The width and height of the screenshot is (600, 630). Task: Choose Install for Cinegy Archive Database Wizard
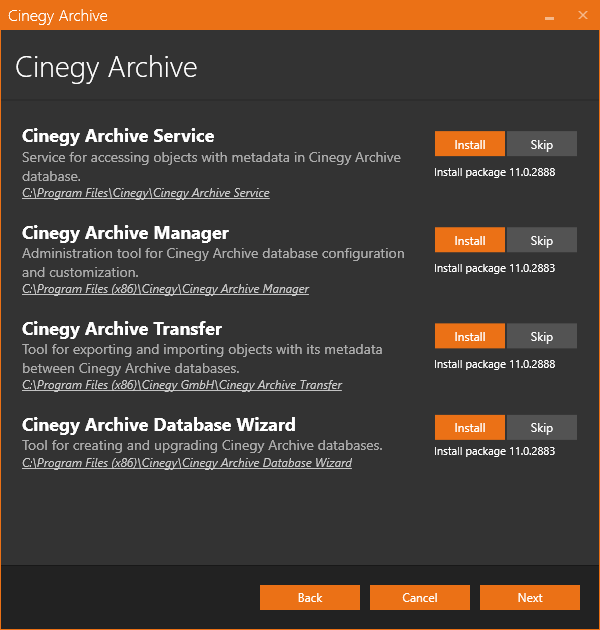(x=469, y=428)
